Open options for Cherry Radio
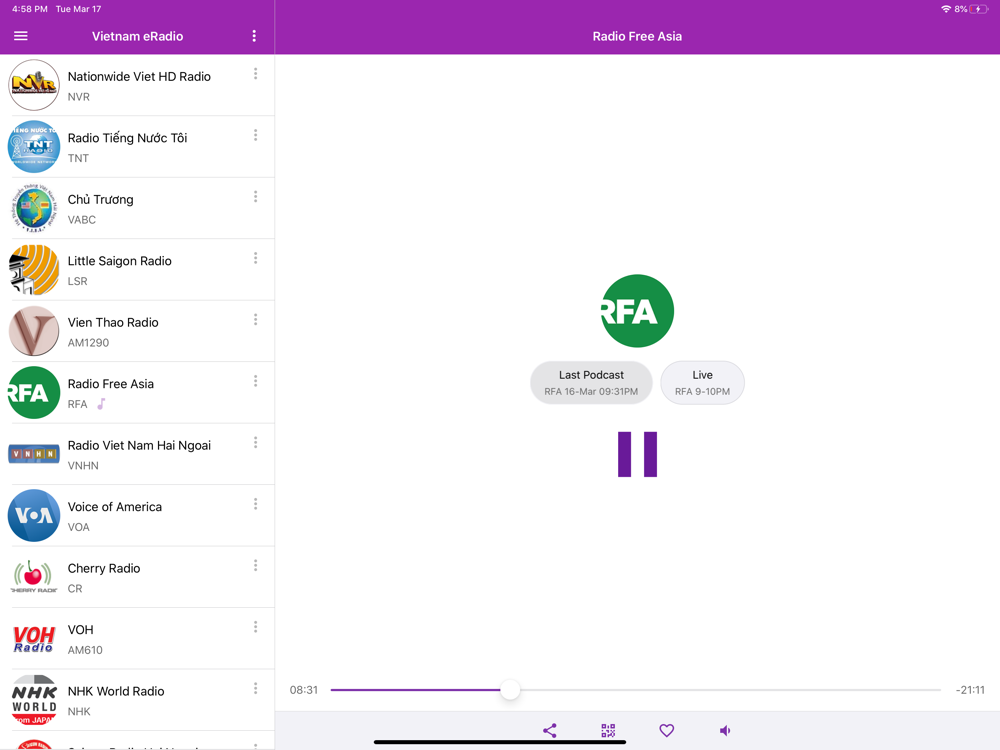Image resolution: width=1000 pixels, height=750 pixels. click(256, 566)
